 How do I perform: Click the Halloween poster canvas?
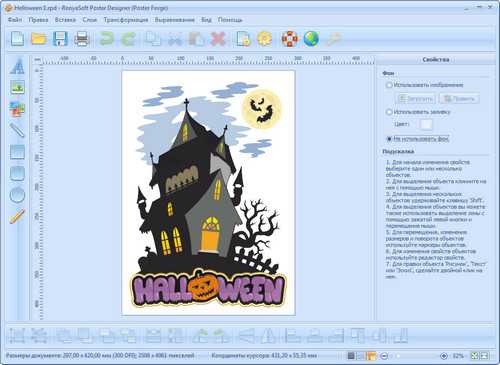[x=209, y=193]
